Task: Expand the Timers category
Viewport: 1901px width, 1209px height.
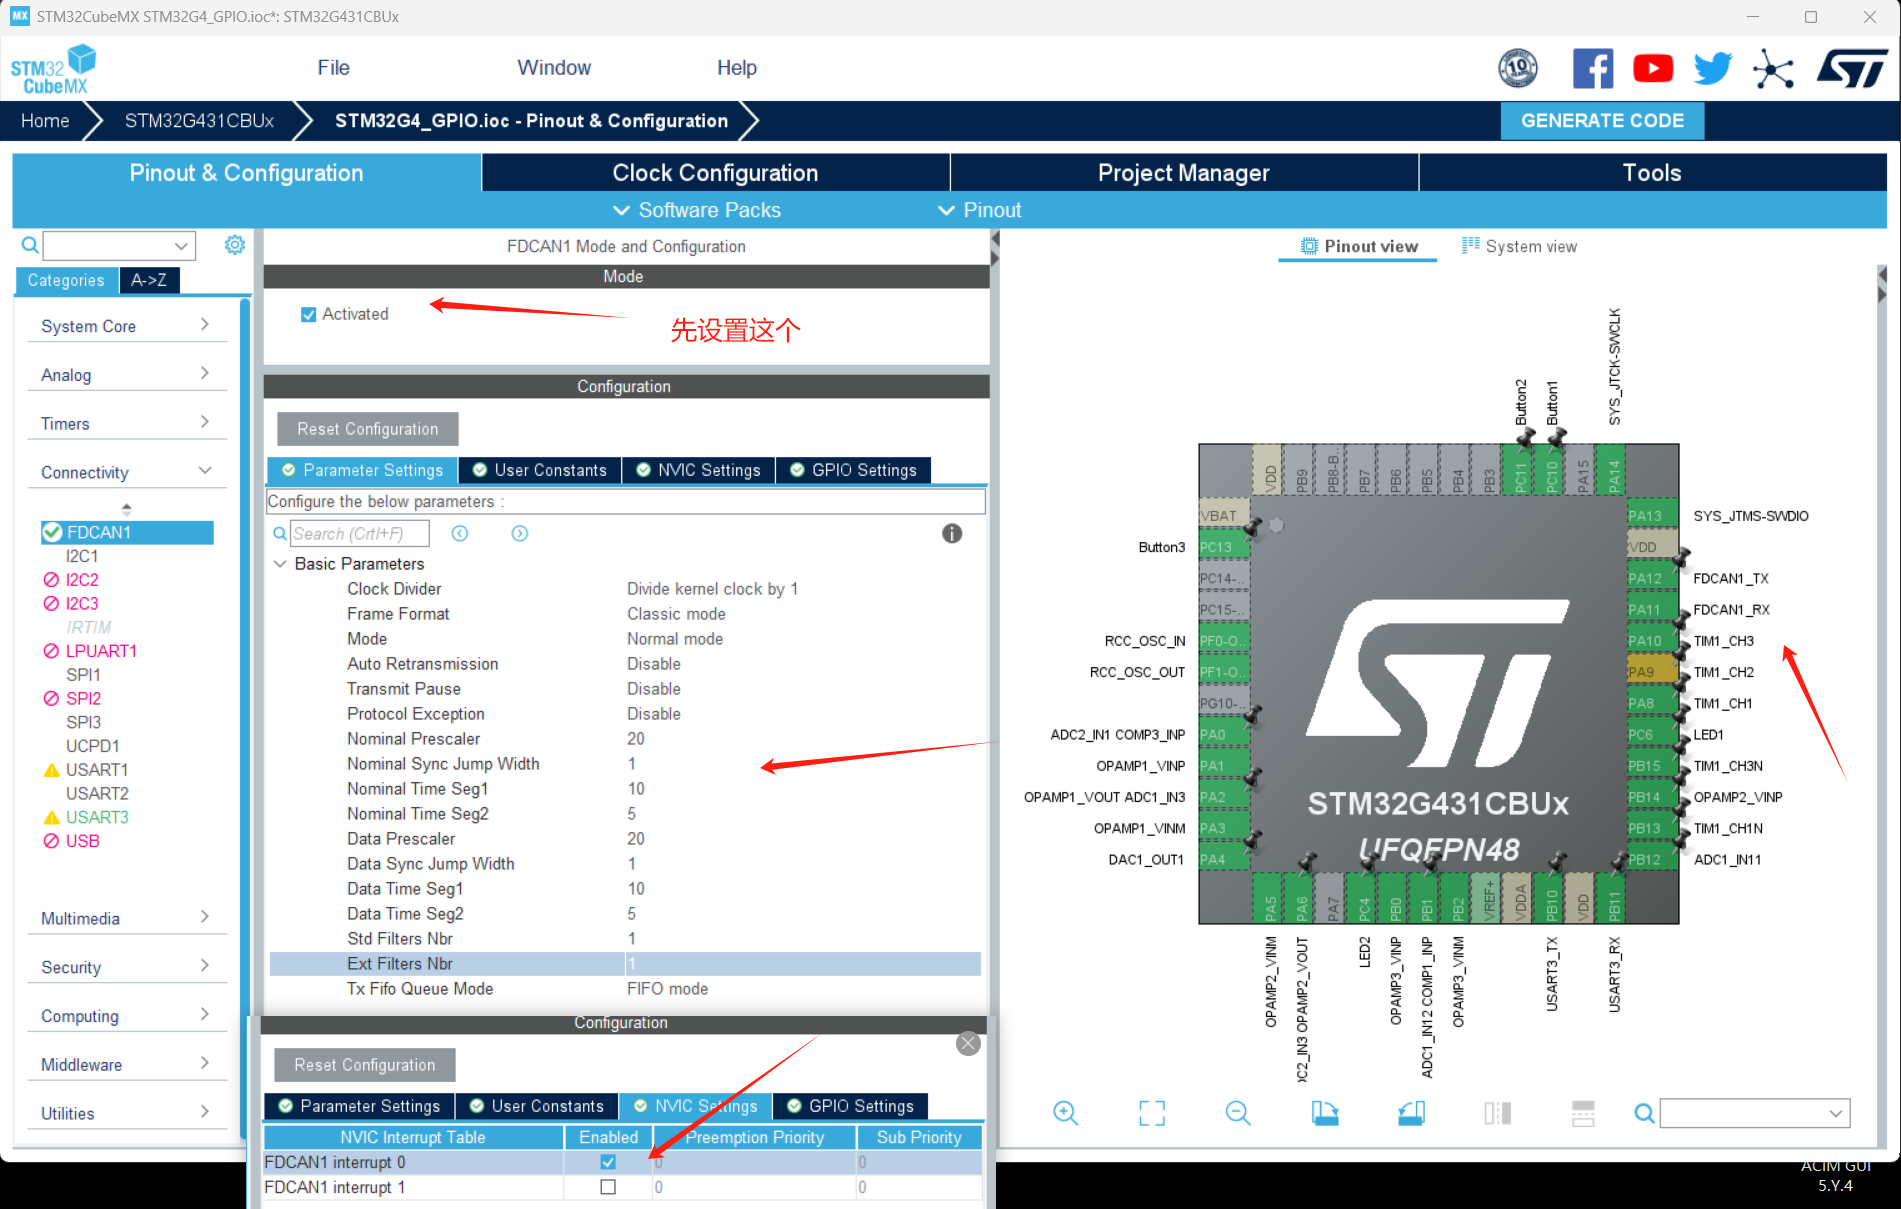Action: pos(126,424)
